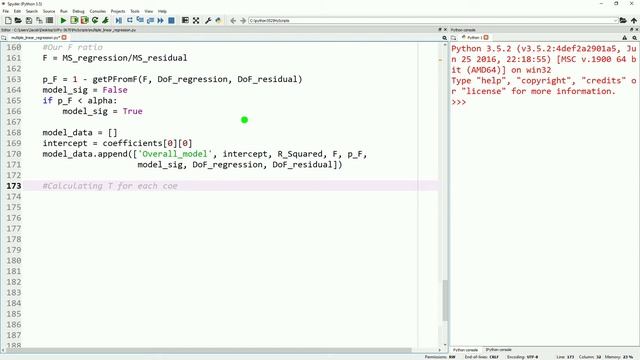Switch to bottom Python console tab

click(465, 350)
